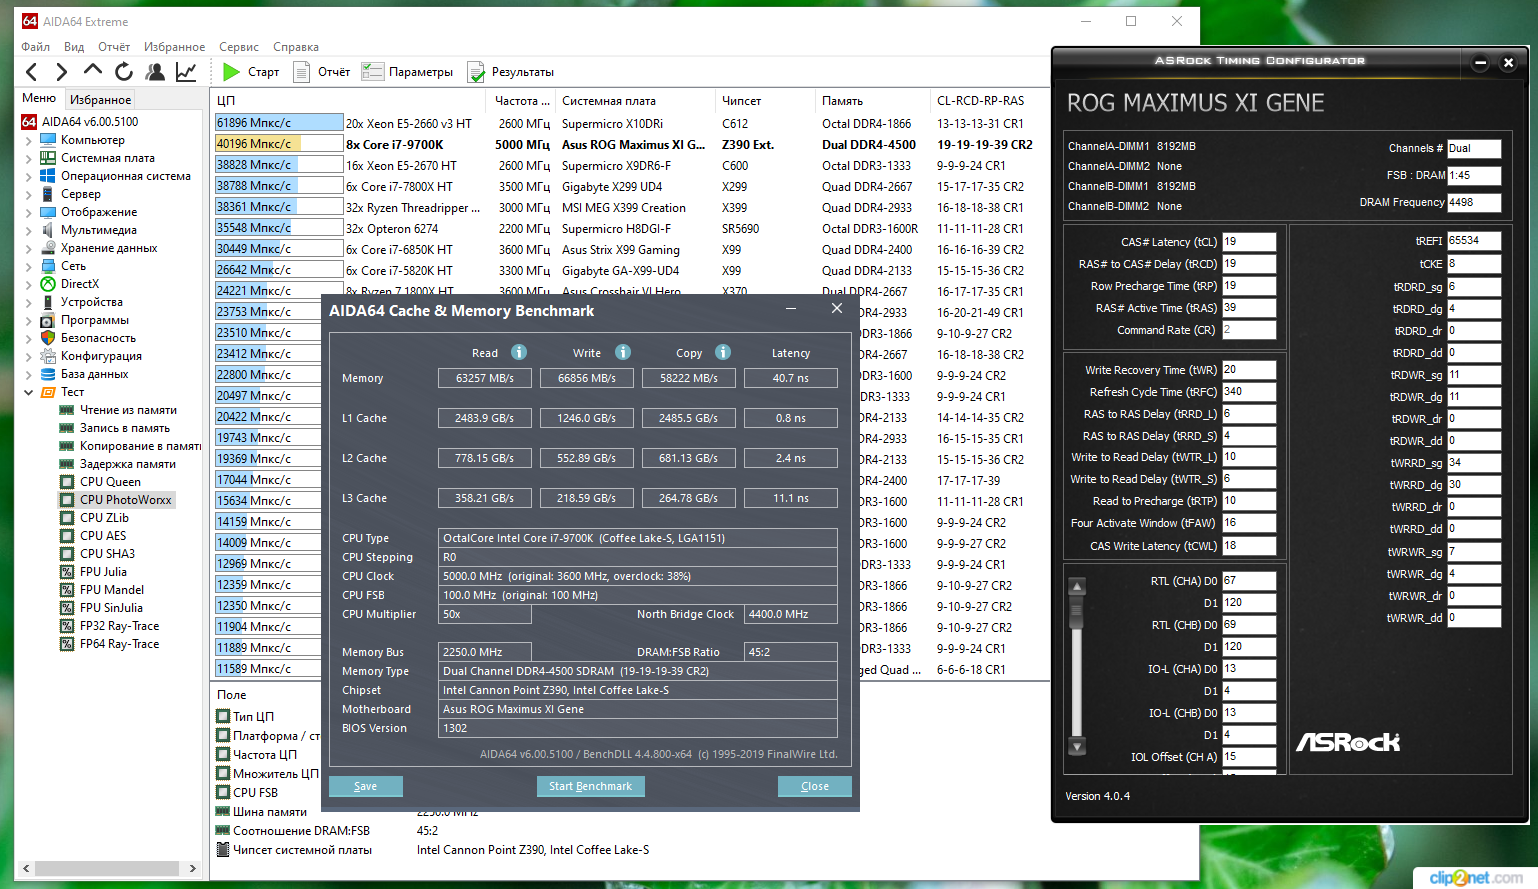
Task: Click the up-level arrow in AIDA64 toolbar
Action: click(x=93, y=70)
